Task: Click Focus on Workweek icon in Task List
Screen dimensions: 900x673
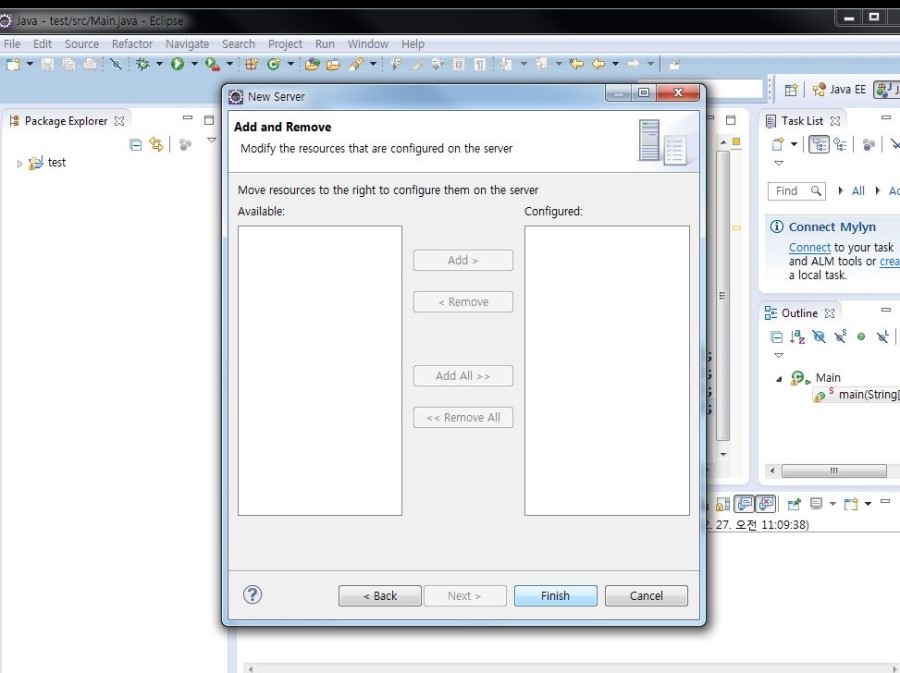Action: (869, 145)
